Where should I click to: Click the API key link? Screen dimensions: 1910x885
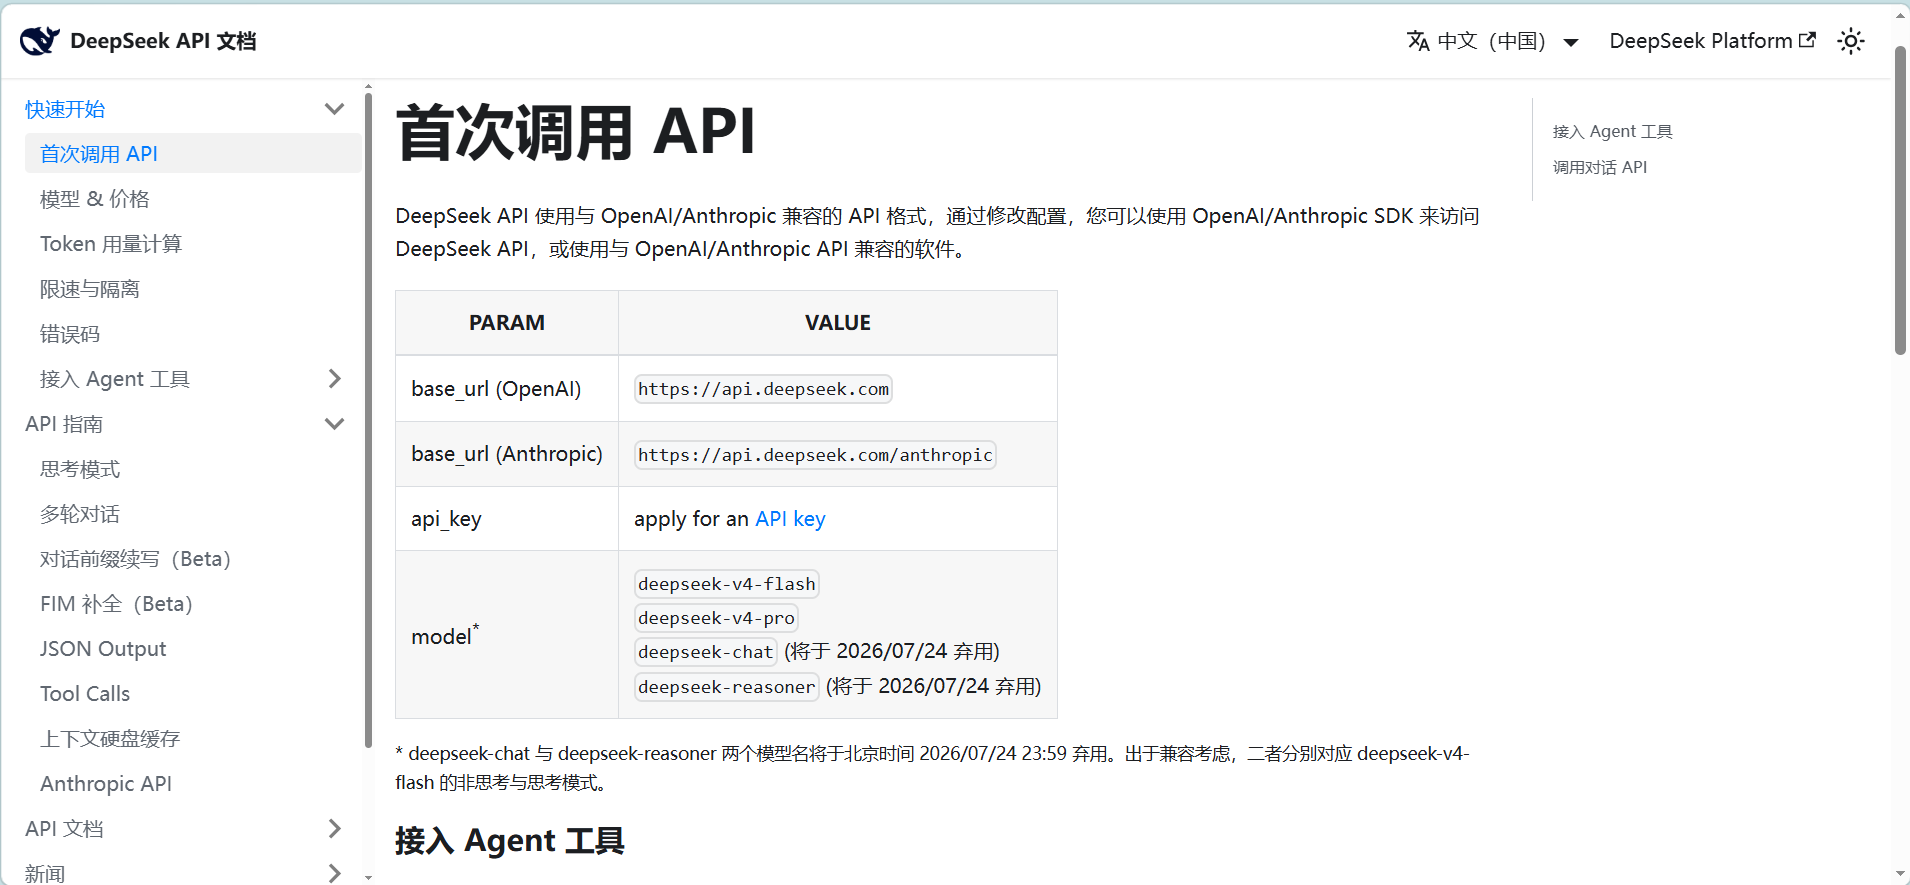tap(790, 519)
